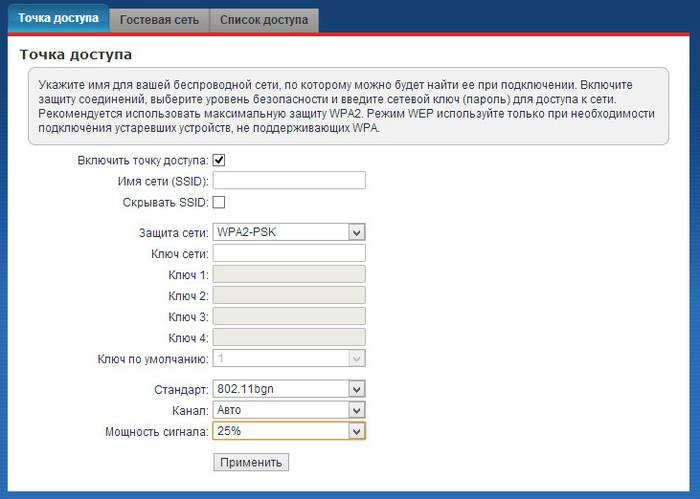Click the Ключ 1 field
Image resolution: width=700 pixels, height=499 pixels.
point(289,275)
